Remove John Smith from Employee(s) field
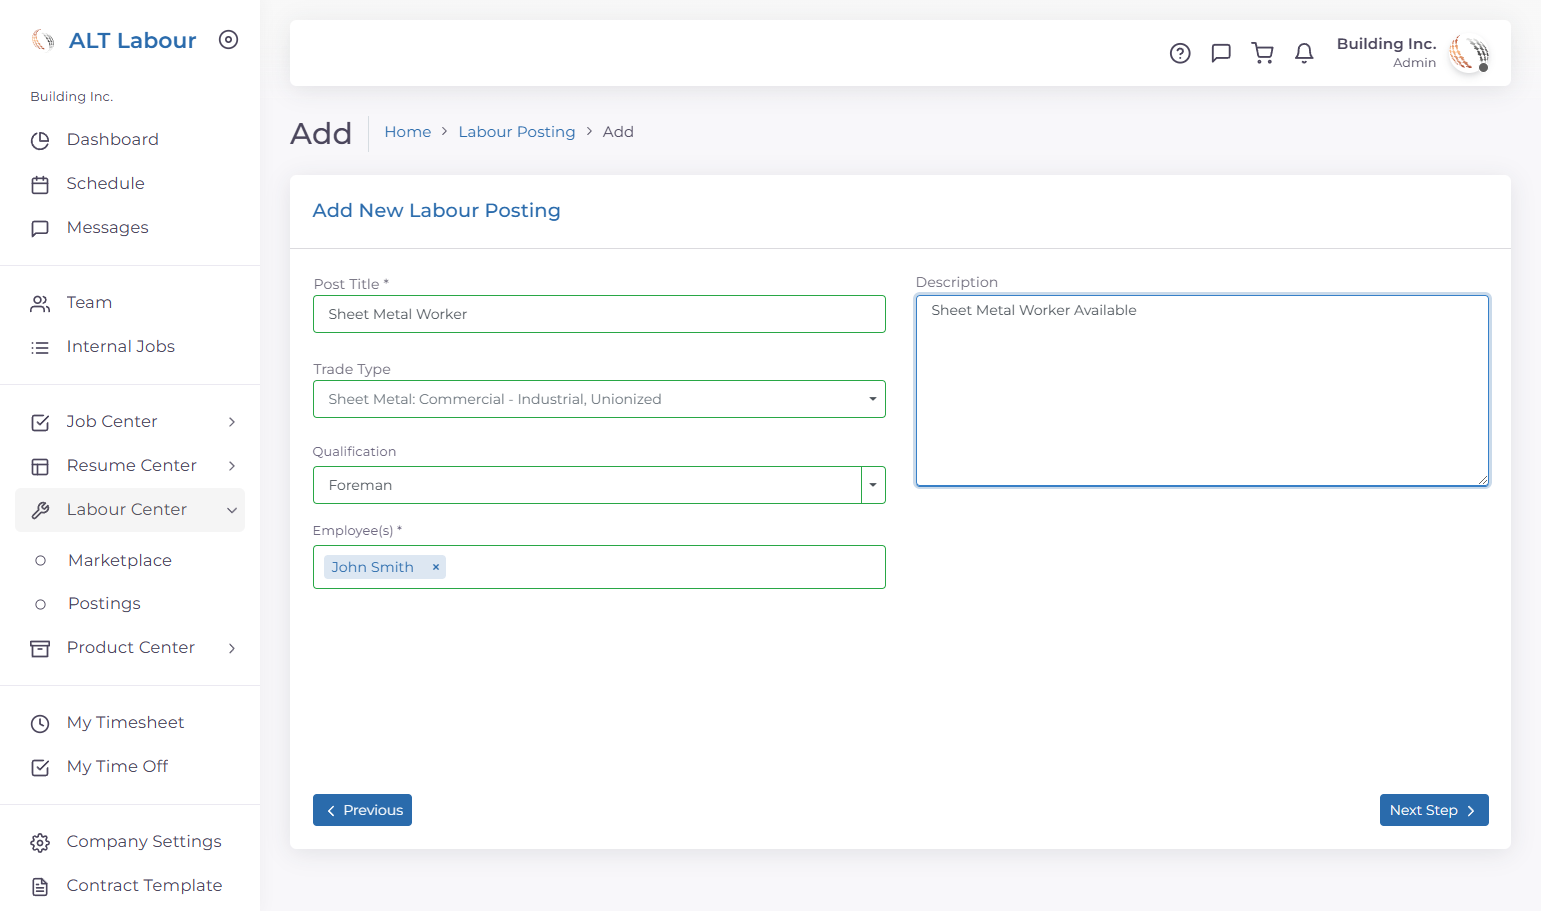 tap(436, 567)
